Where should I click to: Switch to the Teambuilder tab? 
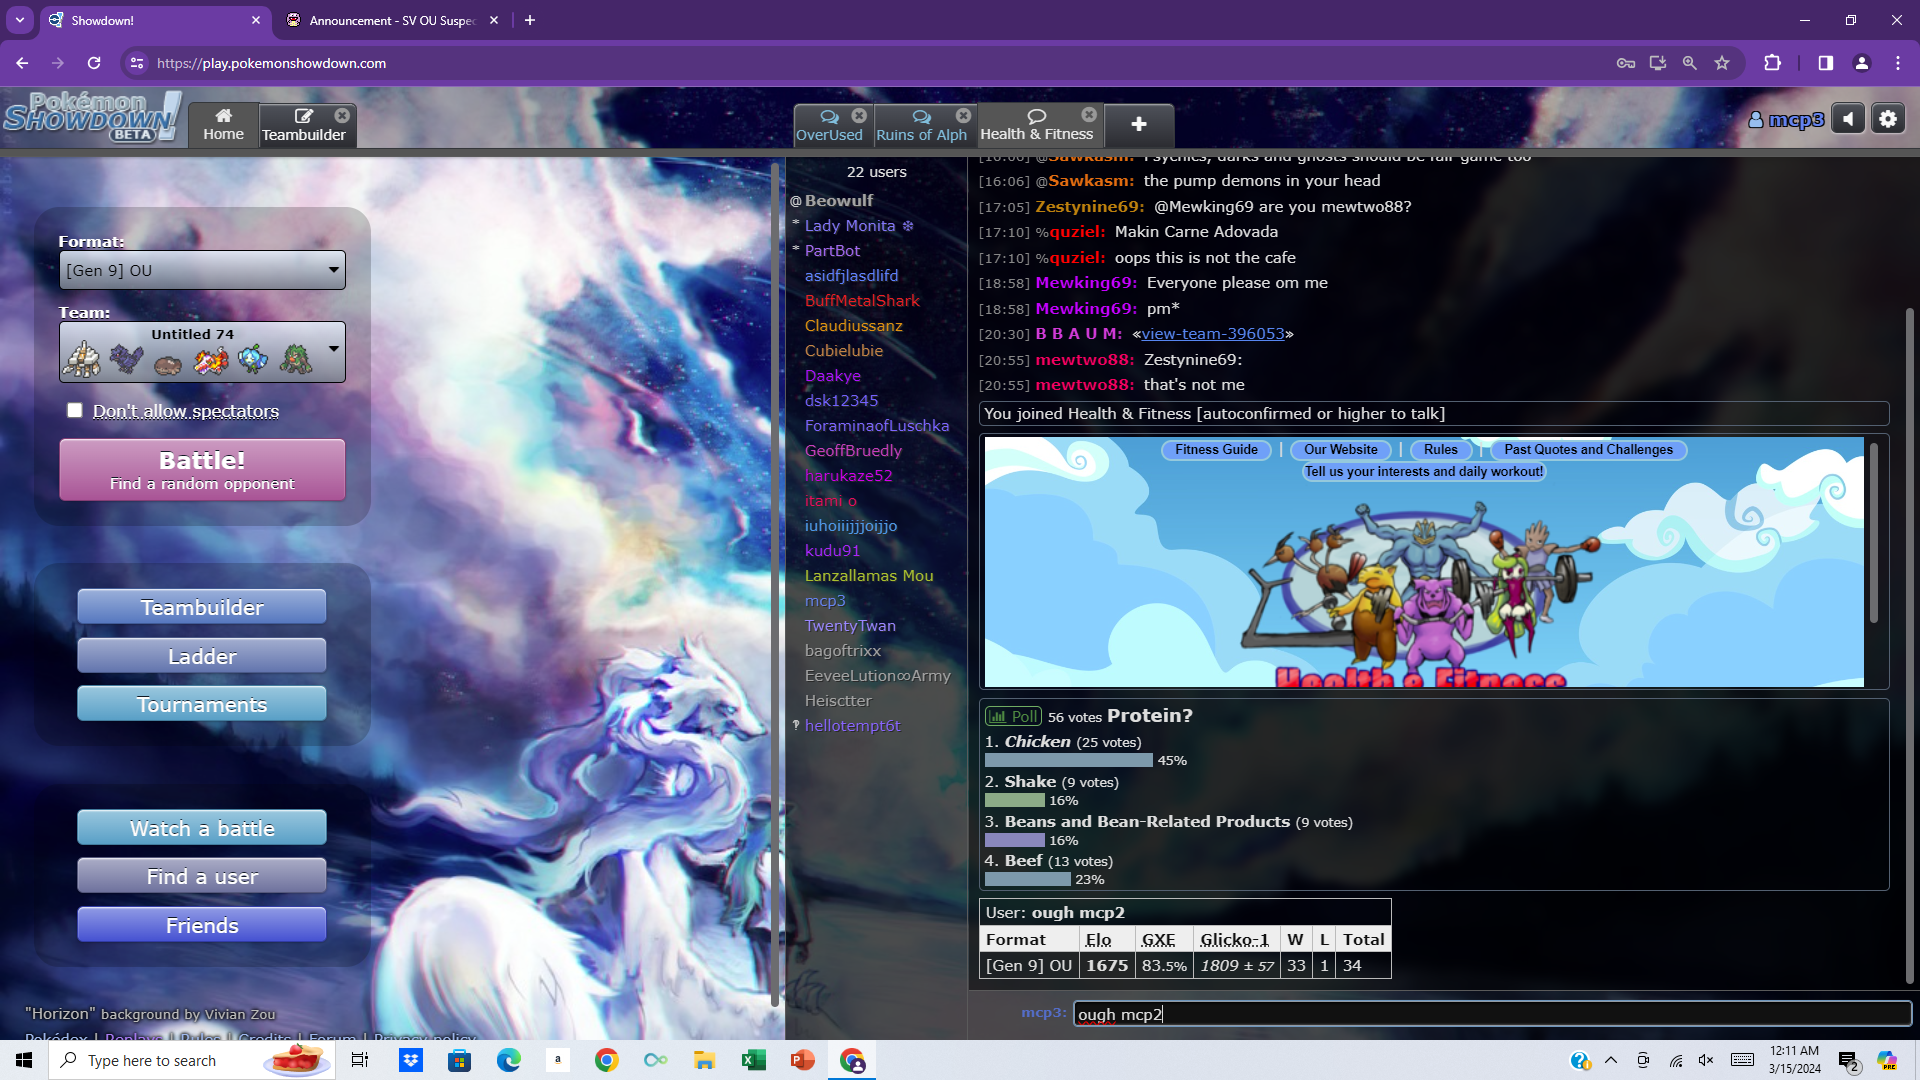tap(303, 125)
